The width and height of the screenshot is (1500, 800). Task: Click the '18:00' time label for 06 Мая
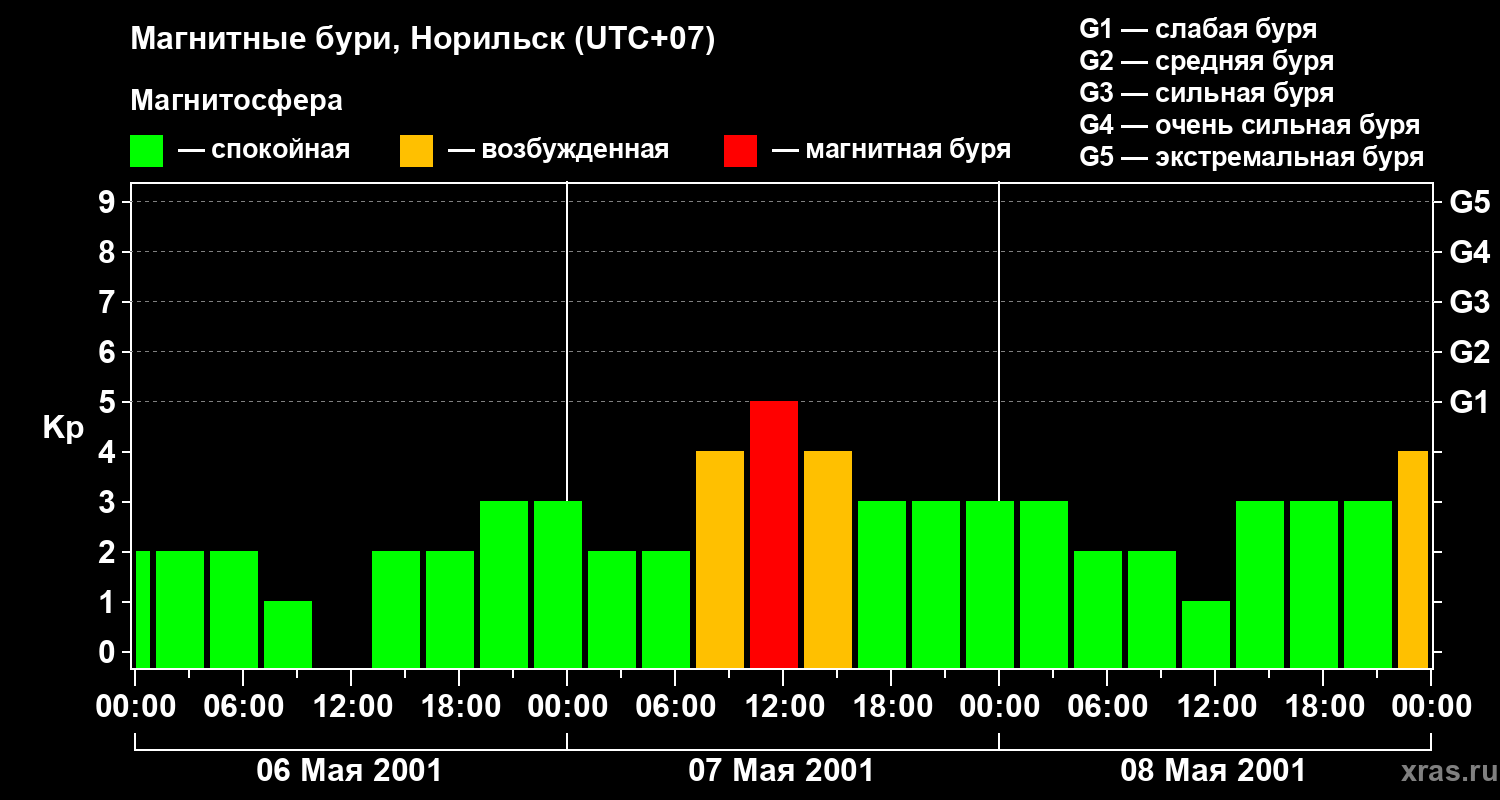pos(459,706)
